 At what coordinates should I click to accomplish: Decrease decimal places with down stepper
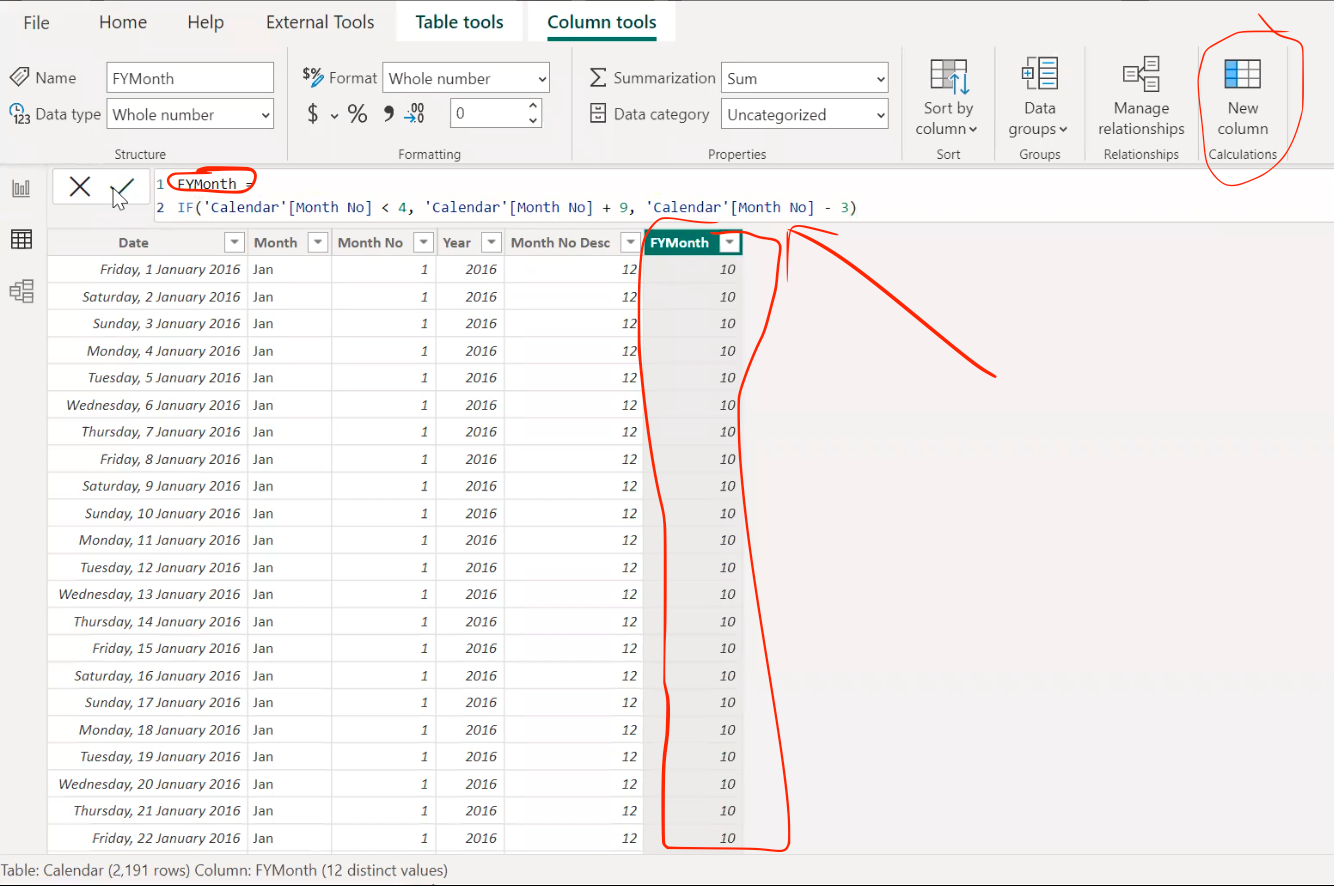(533, 122)
